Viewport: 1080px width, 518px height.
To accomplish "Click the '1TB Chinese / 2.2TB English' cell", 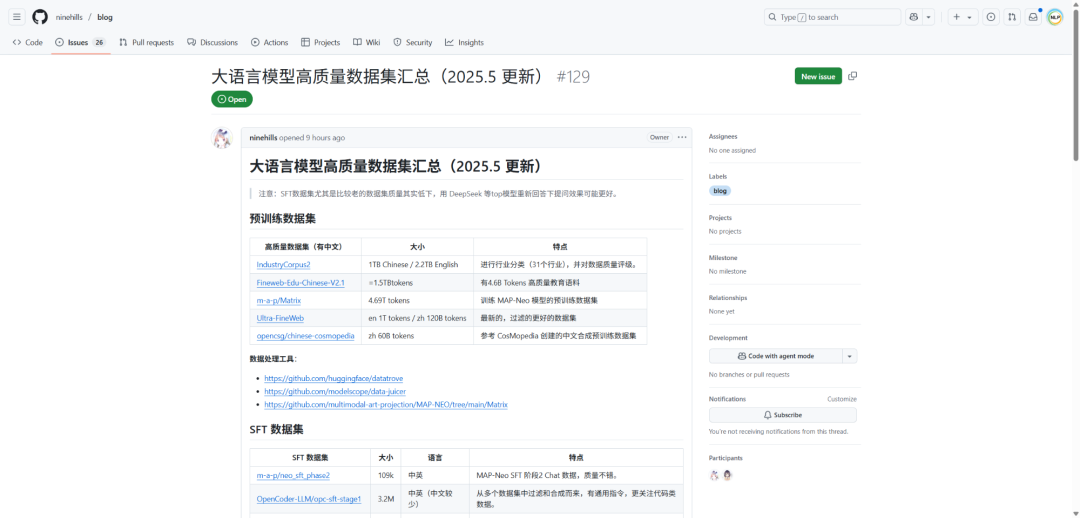I will (417, 265).
